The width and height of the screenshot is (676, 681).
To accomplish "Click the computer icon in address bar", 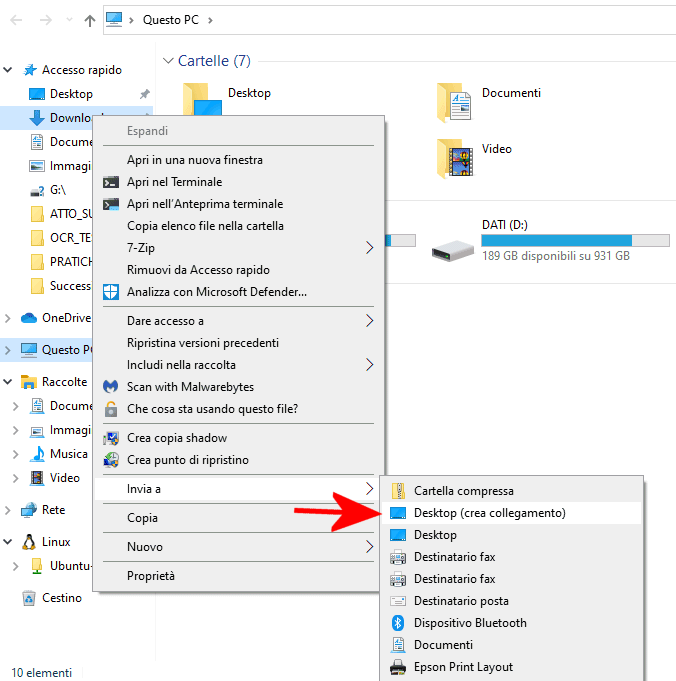I will [114, 20].
